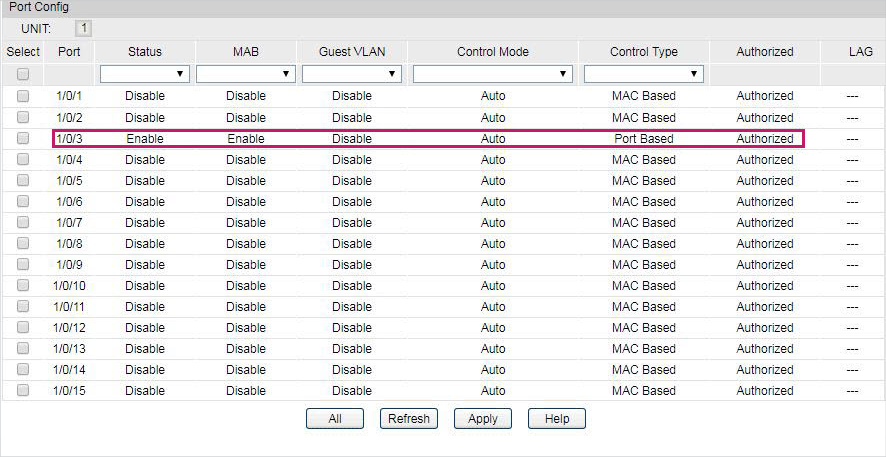
Task: Click the Authorized column header
Action: (x=764, y=51)
